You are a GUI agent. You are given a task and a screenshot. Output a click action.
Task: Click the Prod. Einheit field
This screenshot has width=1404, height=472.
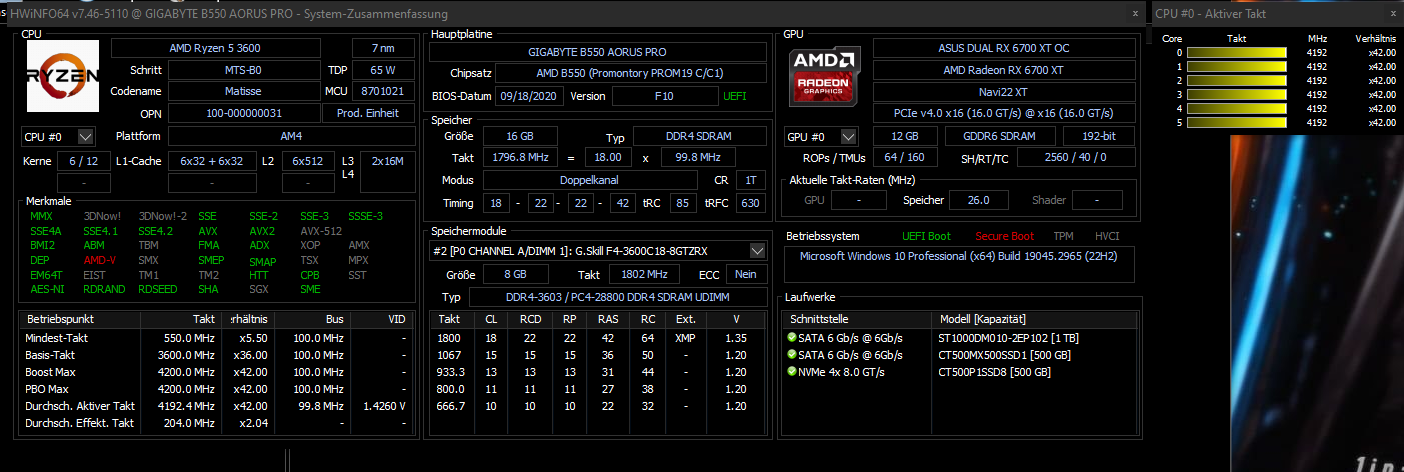[369, 113]
